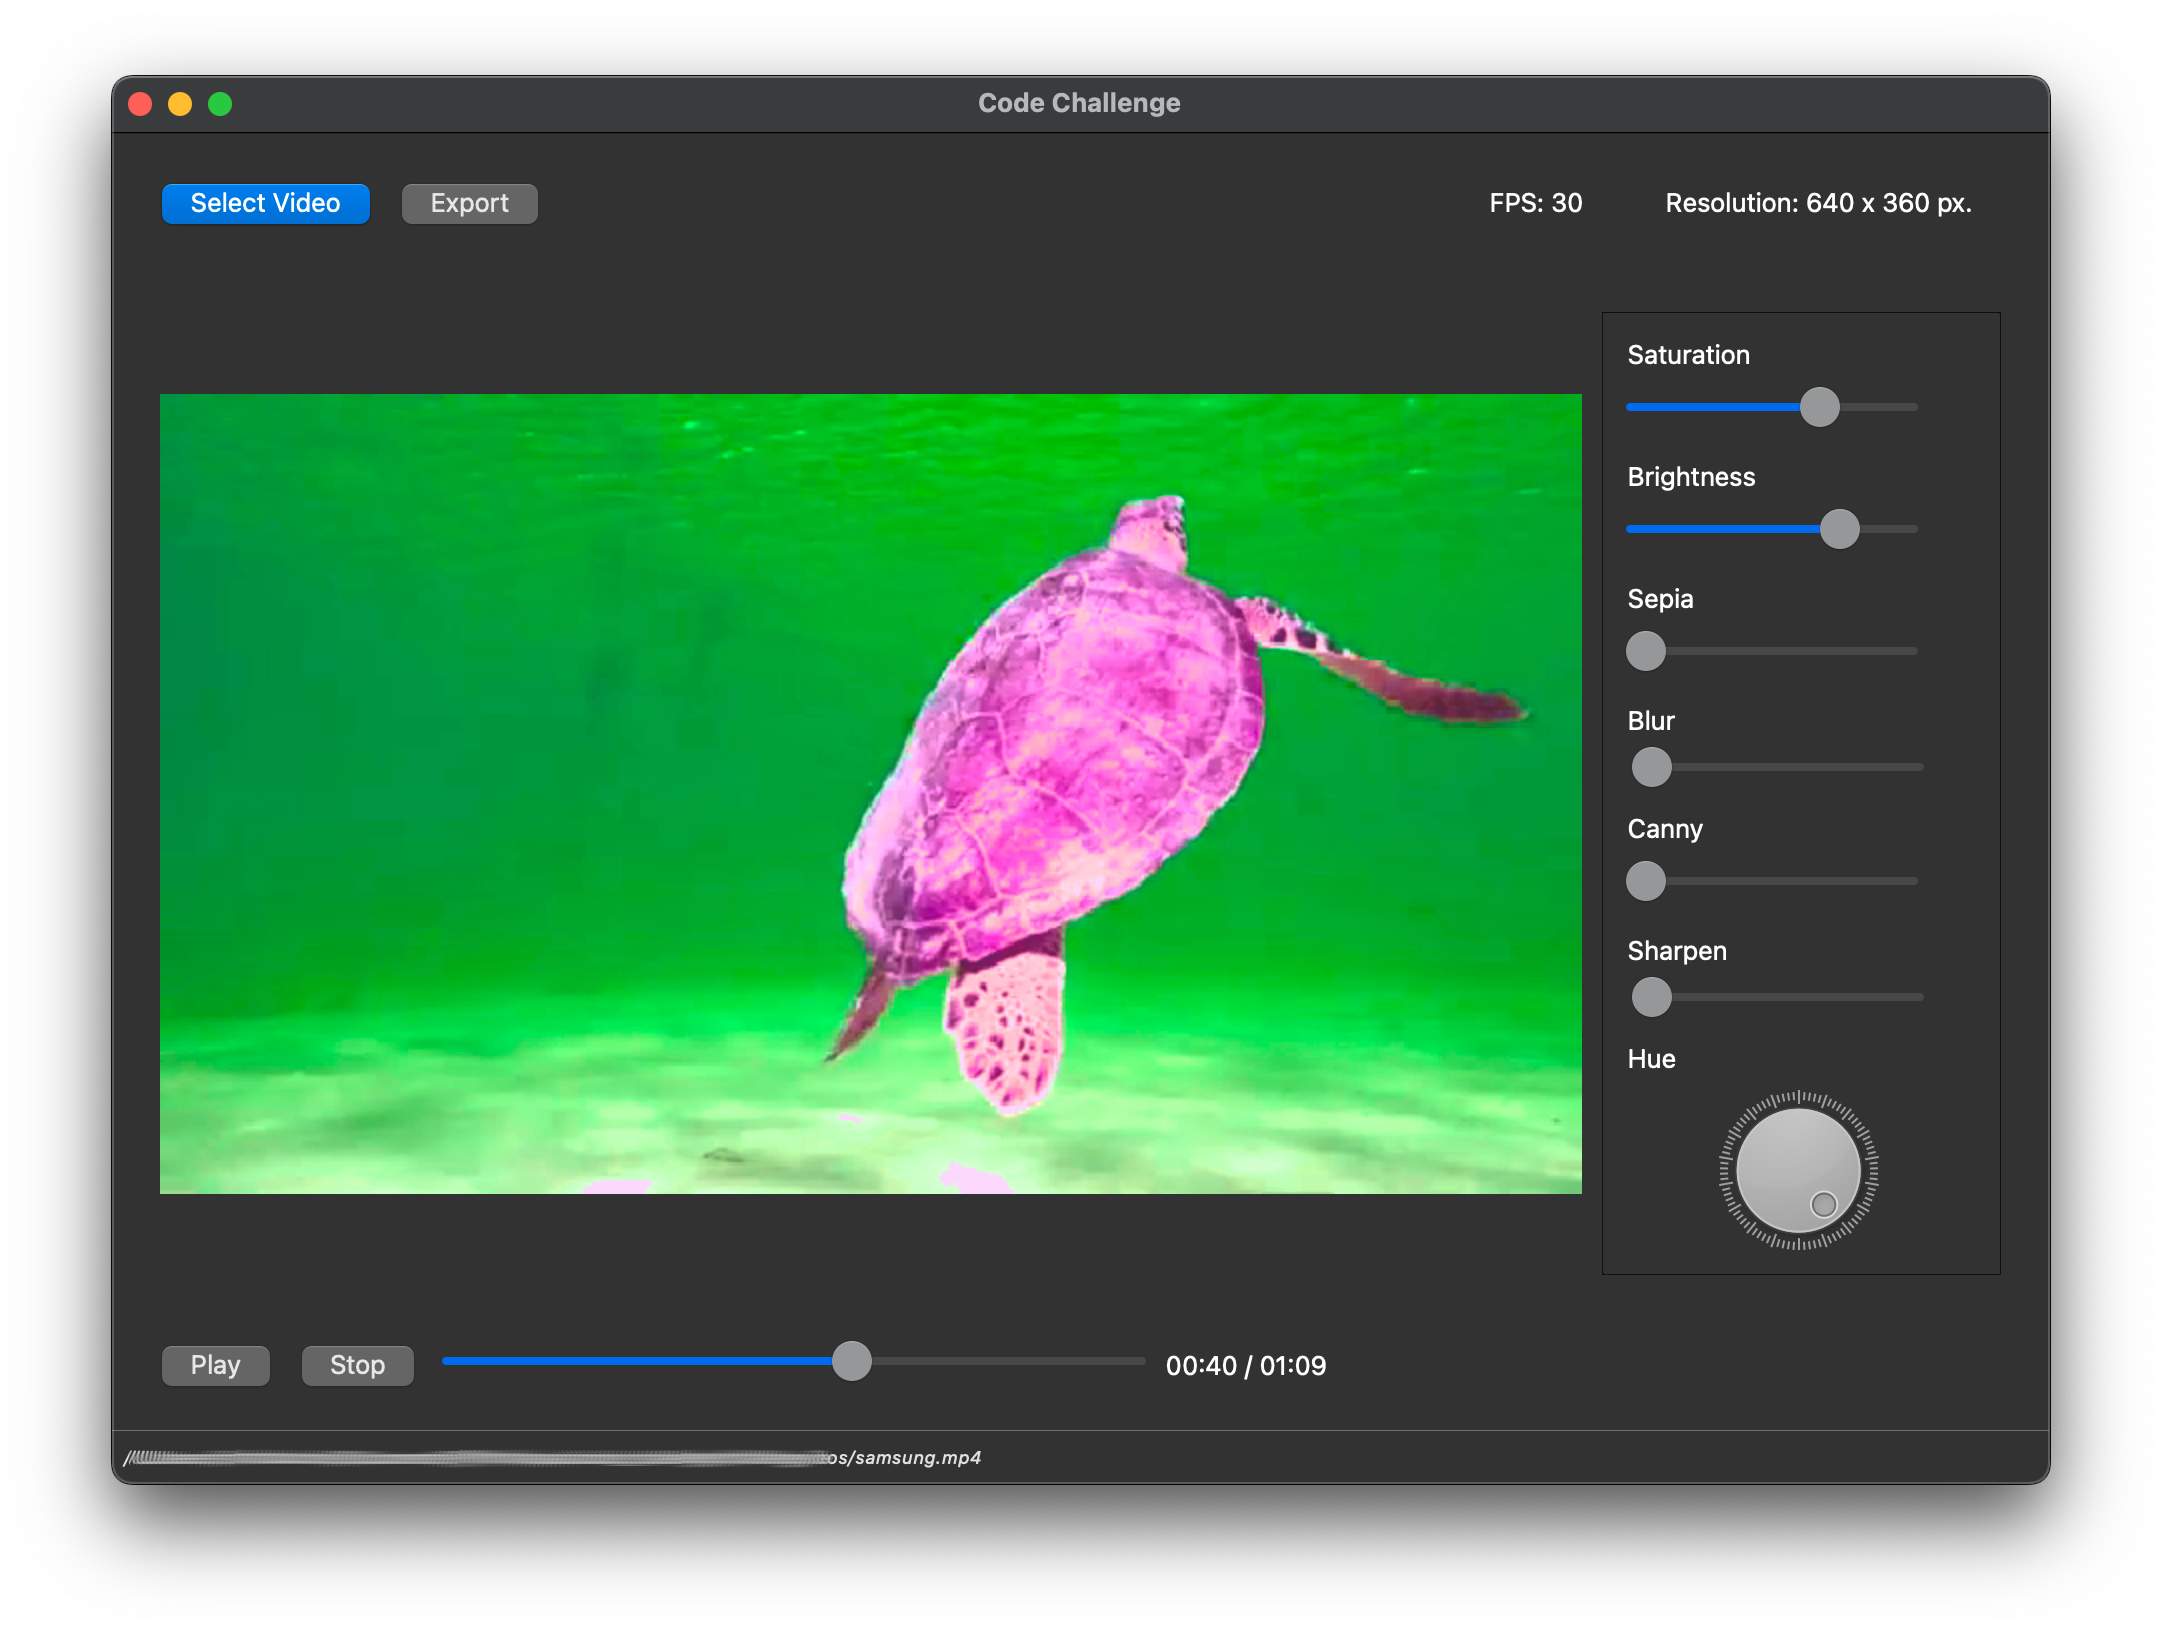Close the window with red button
2162x1632 pixels.
pos(141,104)
